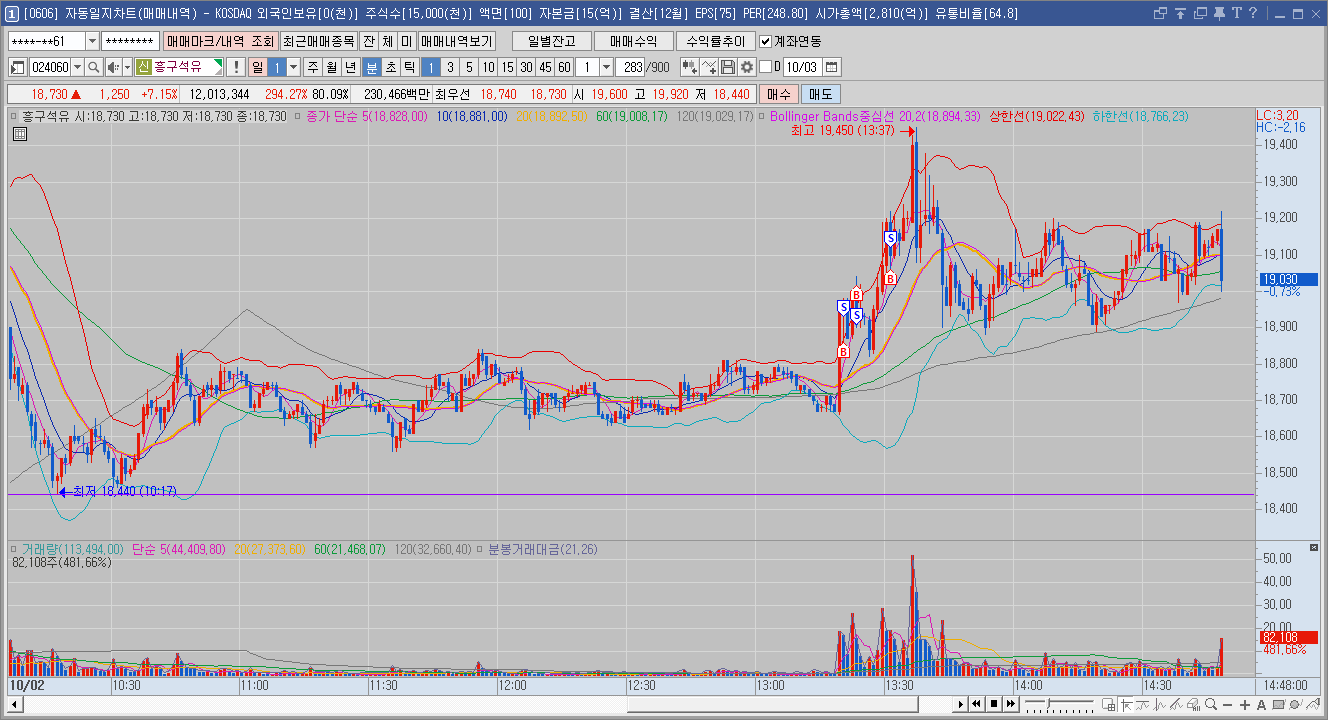This screenshot has height=720, width=1328.
Task: Click the stock search magnifier icon
Action: tap(94, 67)
